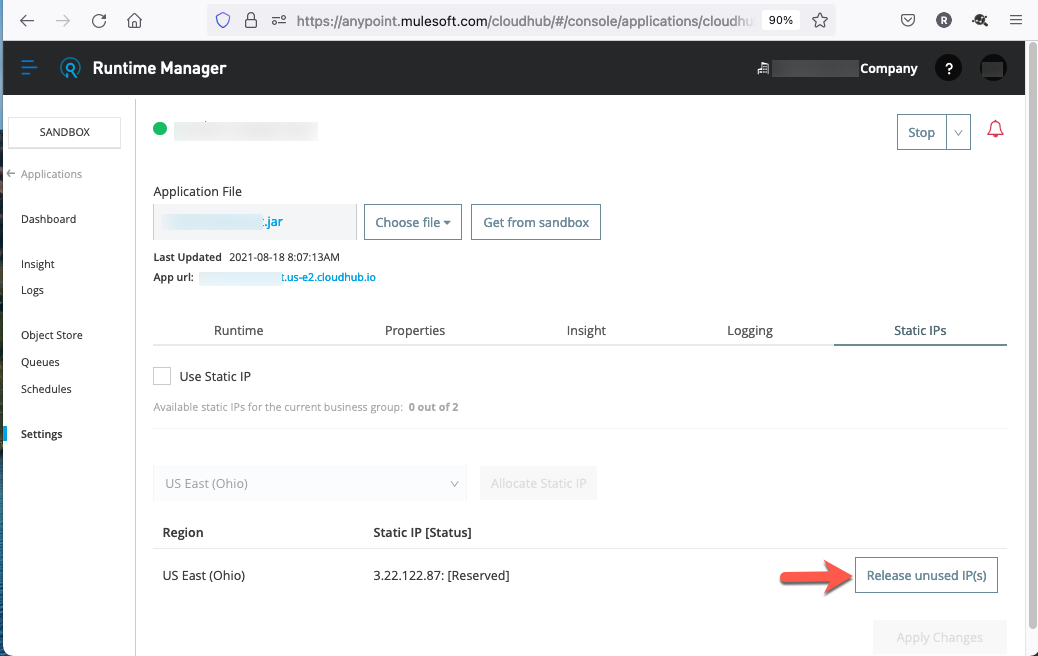
Task: Open the US East (Ohio) region dropdown
Action: coord(309,483)
